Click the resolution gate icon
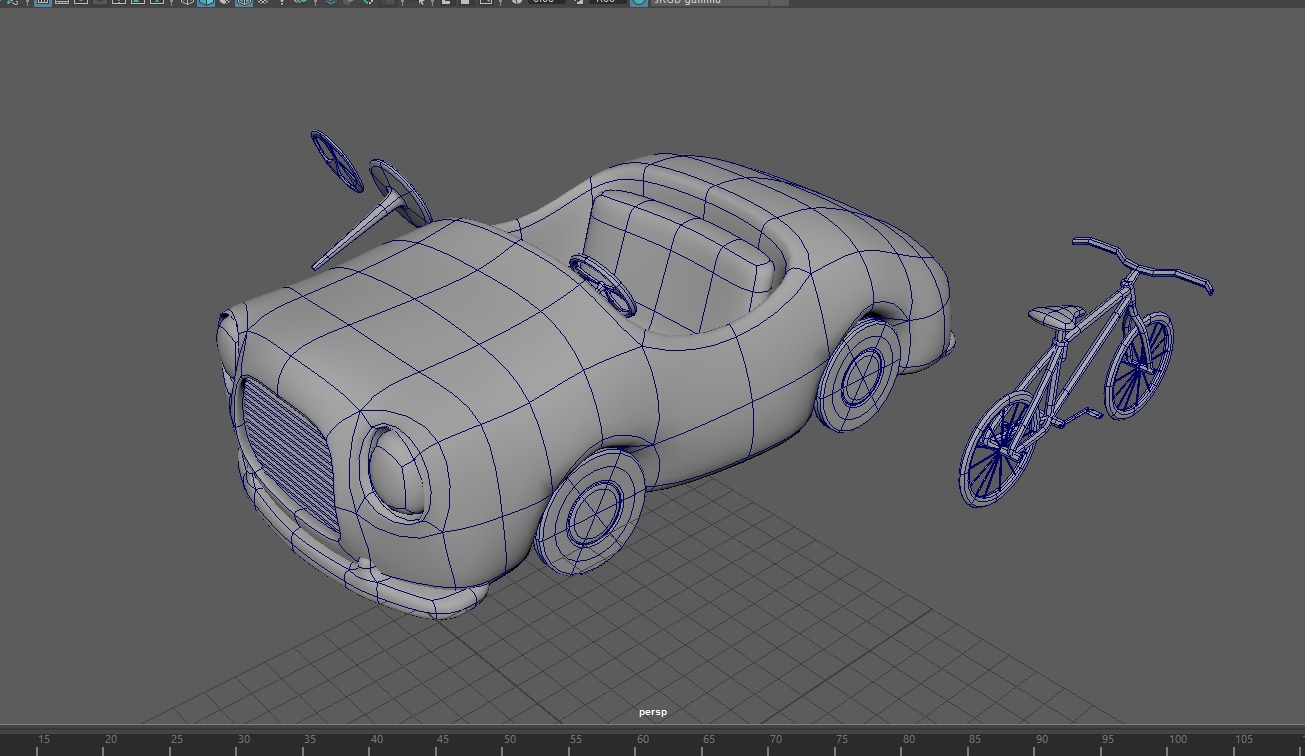The height and width of the screenshot is (756, 1305). click(81, 2)
